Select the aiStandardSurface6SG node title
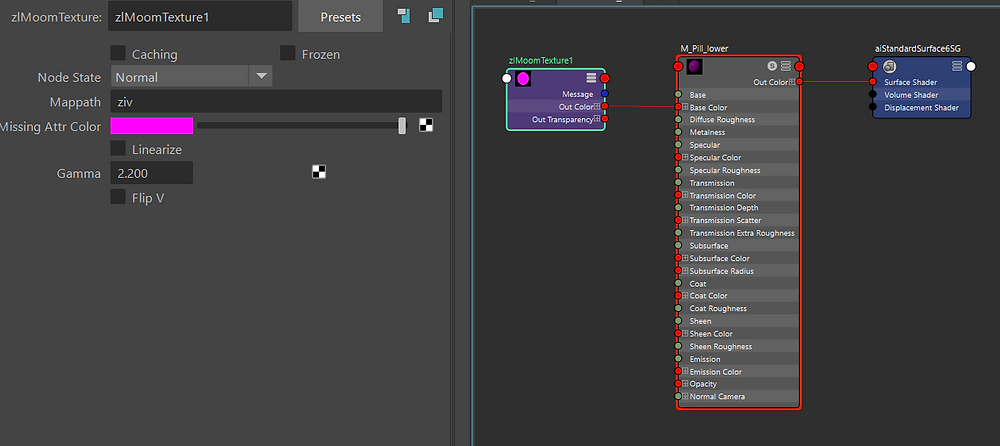 (x=917, y=48)
